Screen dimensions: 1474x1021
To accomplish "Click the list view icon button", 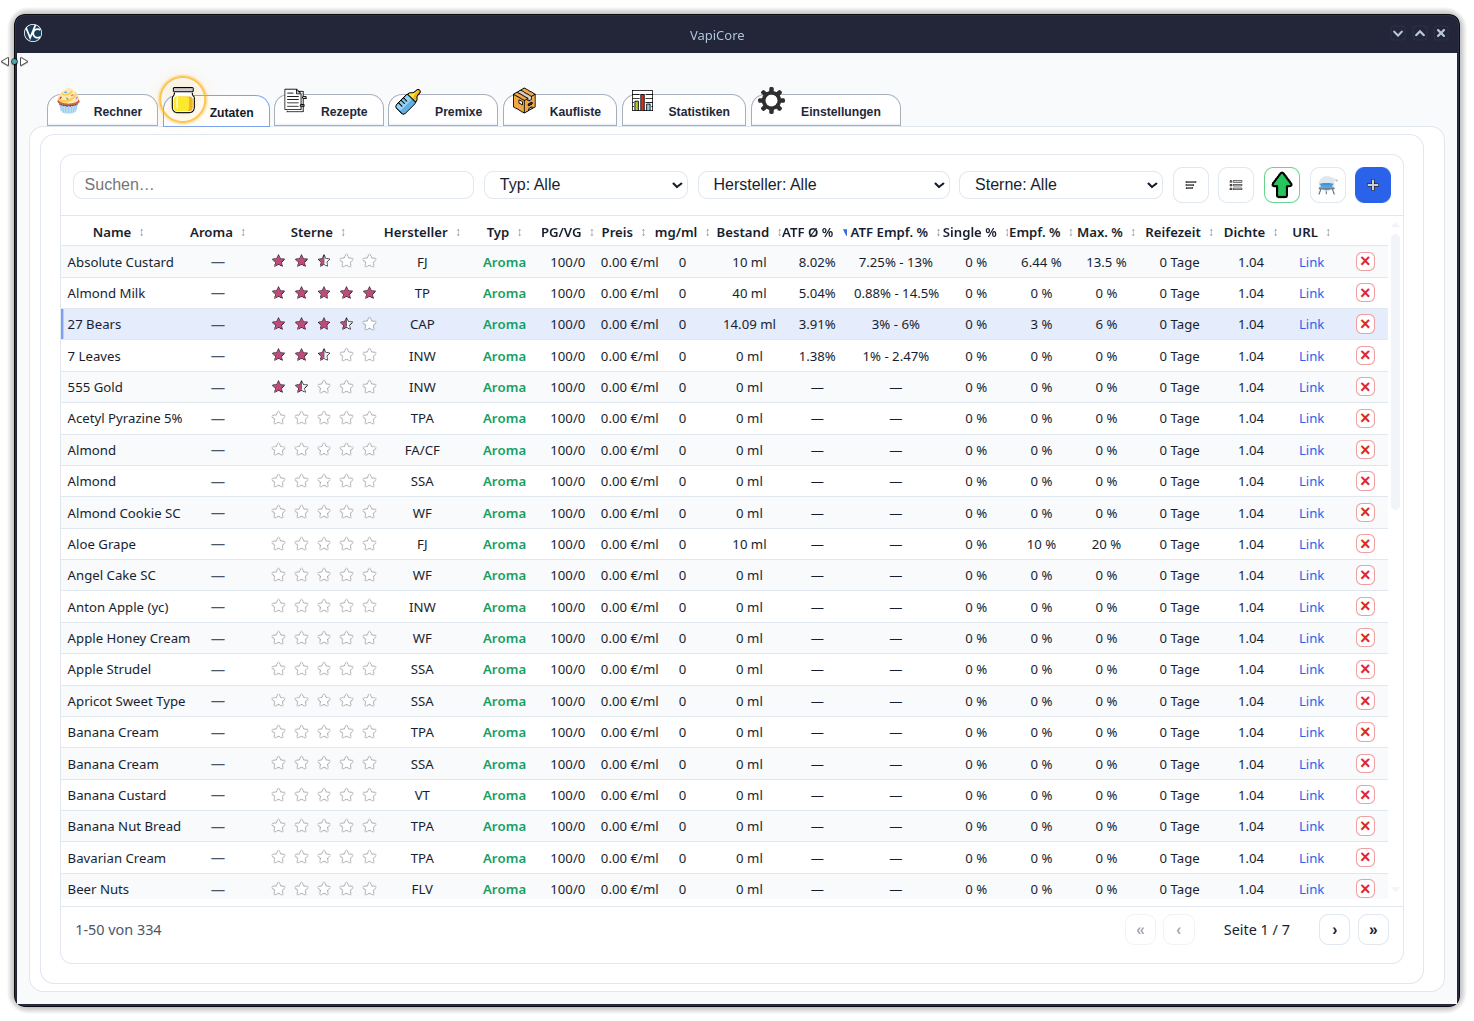I will (1236, 185).
